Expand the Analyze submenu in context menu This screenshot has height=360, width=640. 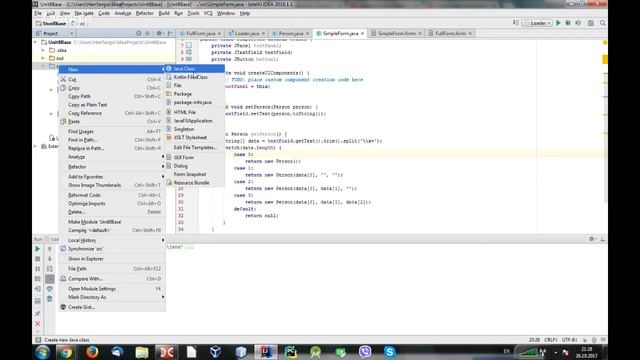coord(112,157)
